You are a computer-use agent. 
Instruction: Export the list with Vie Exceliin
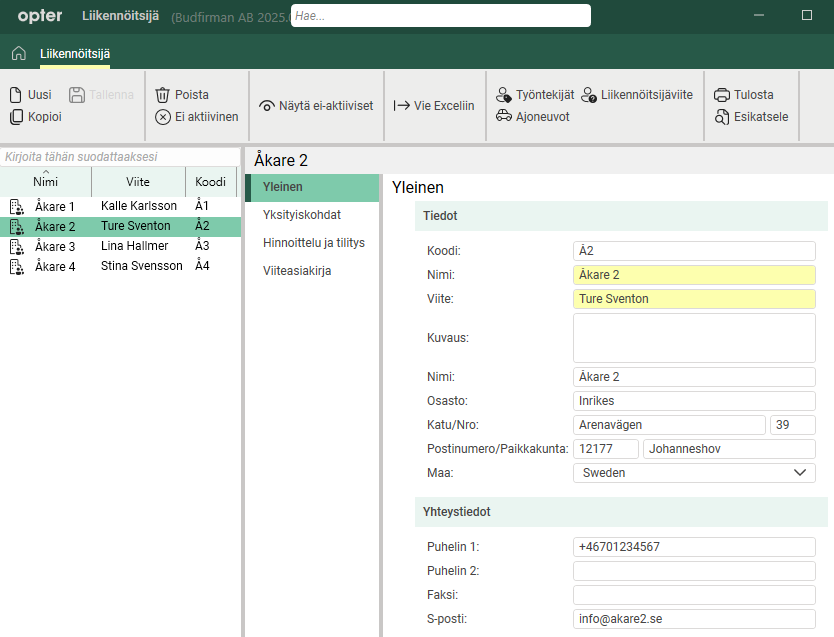[434, 106]
